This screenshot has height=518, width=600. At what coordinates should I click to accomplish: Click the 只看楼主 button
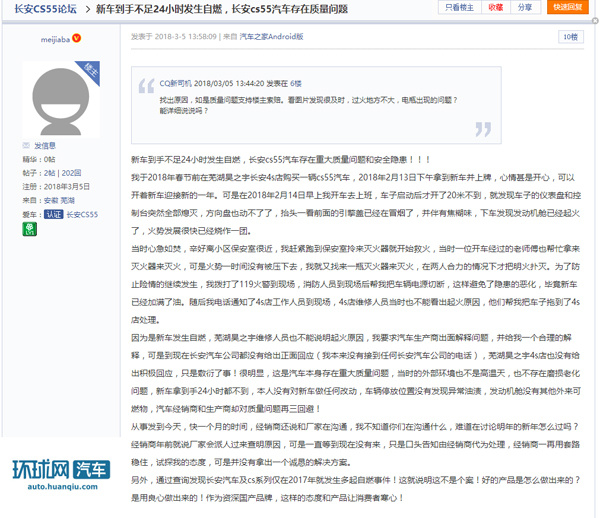(x=459, y=7)
